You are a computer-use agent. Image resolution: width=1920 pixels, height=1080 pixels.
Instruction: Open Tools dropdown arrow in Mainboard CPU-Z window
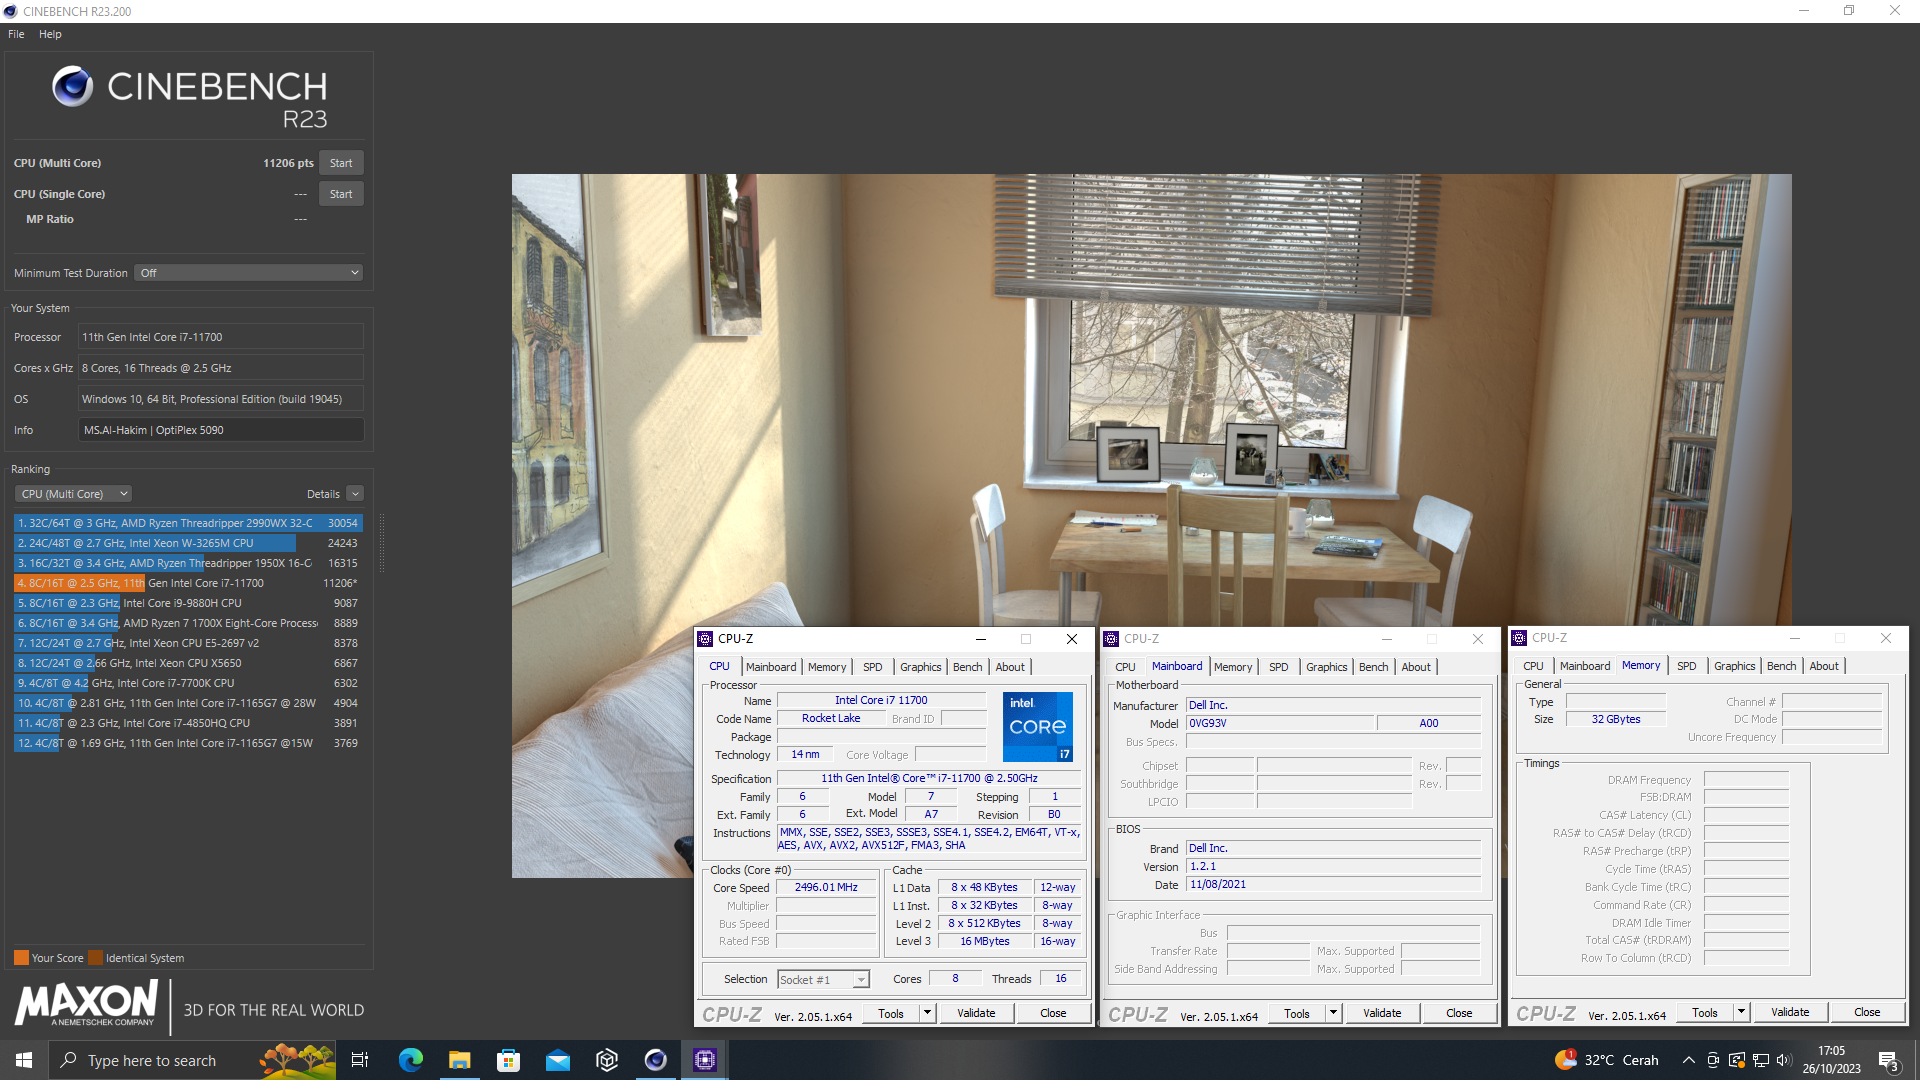coord(1333,1013)
